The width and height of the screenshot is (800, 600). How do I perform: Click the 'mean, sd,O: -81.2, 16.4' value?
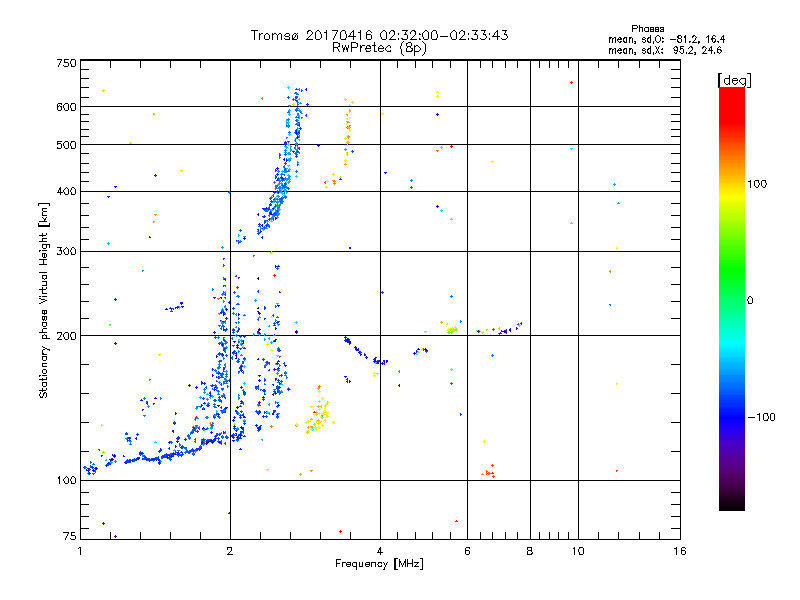(x=666, y=39)
